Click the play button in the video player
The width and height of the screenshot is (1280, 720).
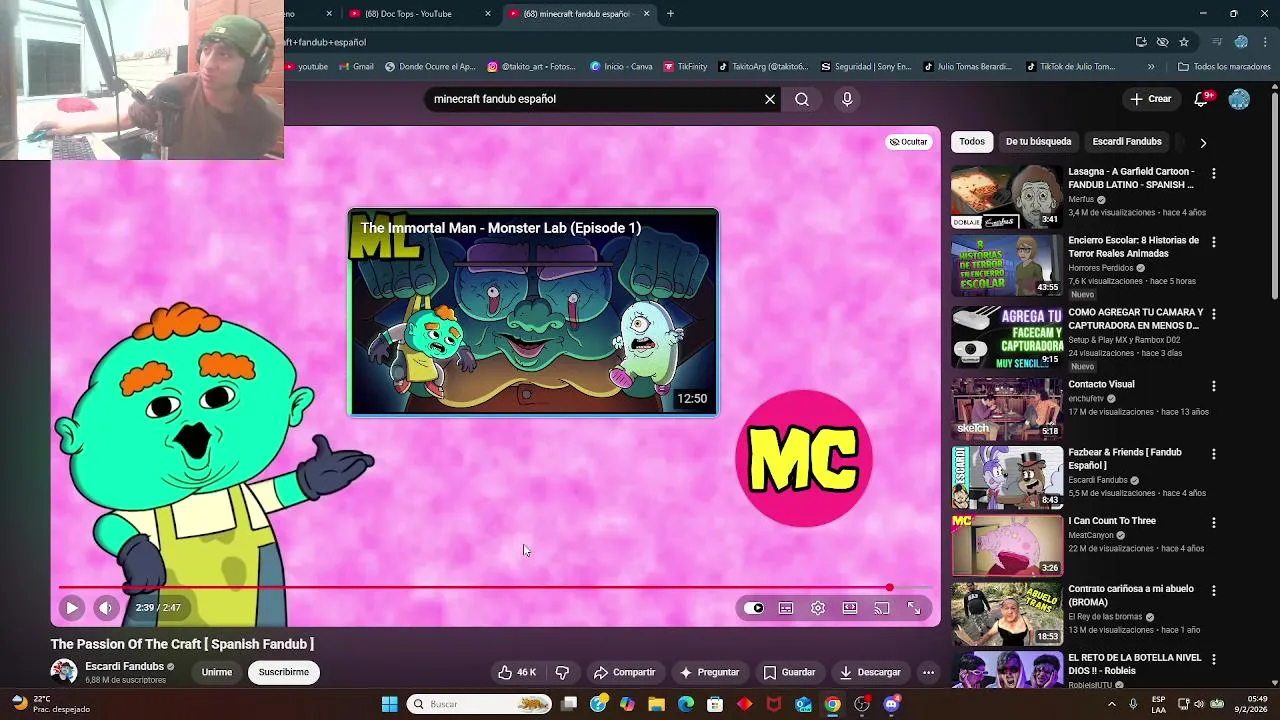(x=72, y=608)
